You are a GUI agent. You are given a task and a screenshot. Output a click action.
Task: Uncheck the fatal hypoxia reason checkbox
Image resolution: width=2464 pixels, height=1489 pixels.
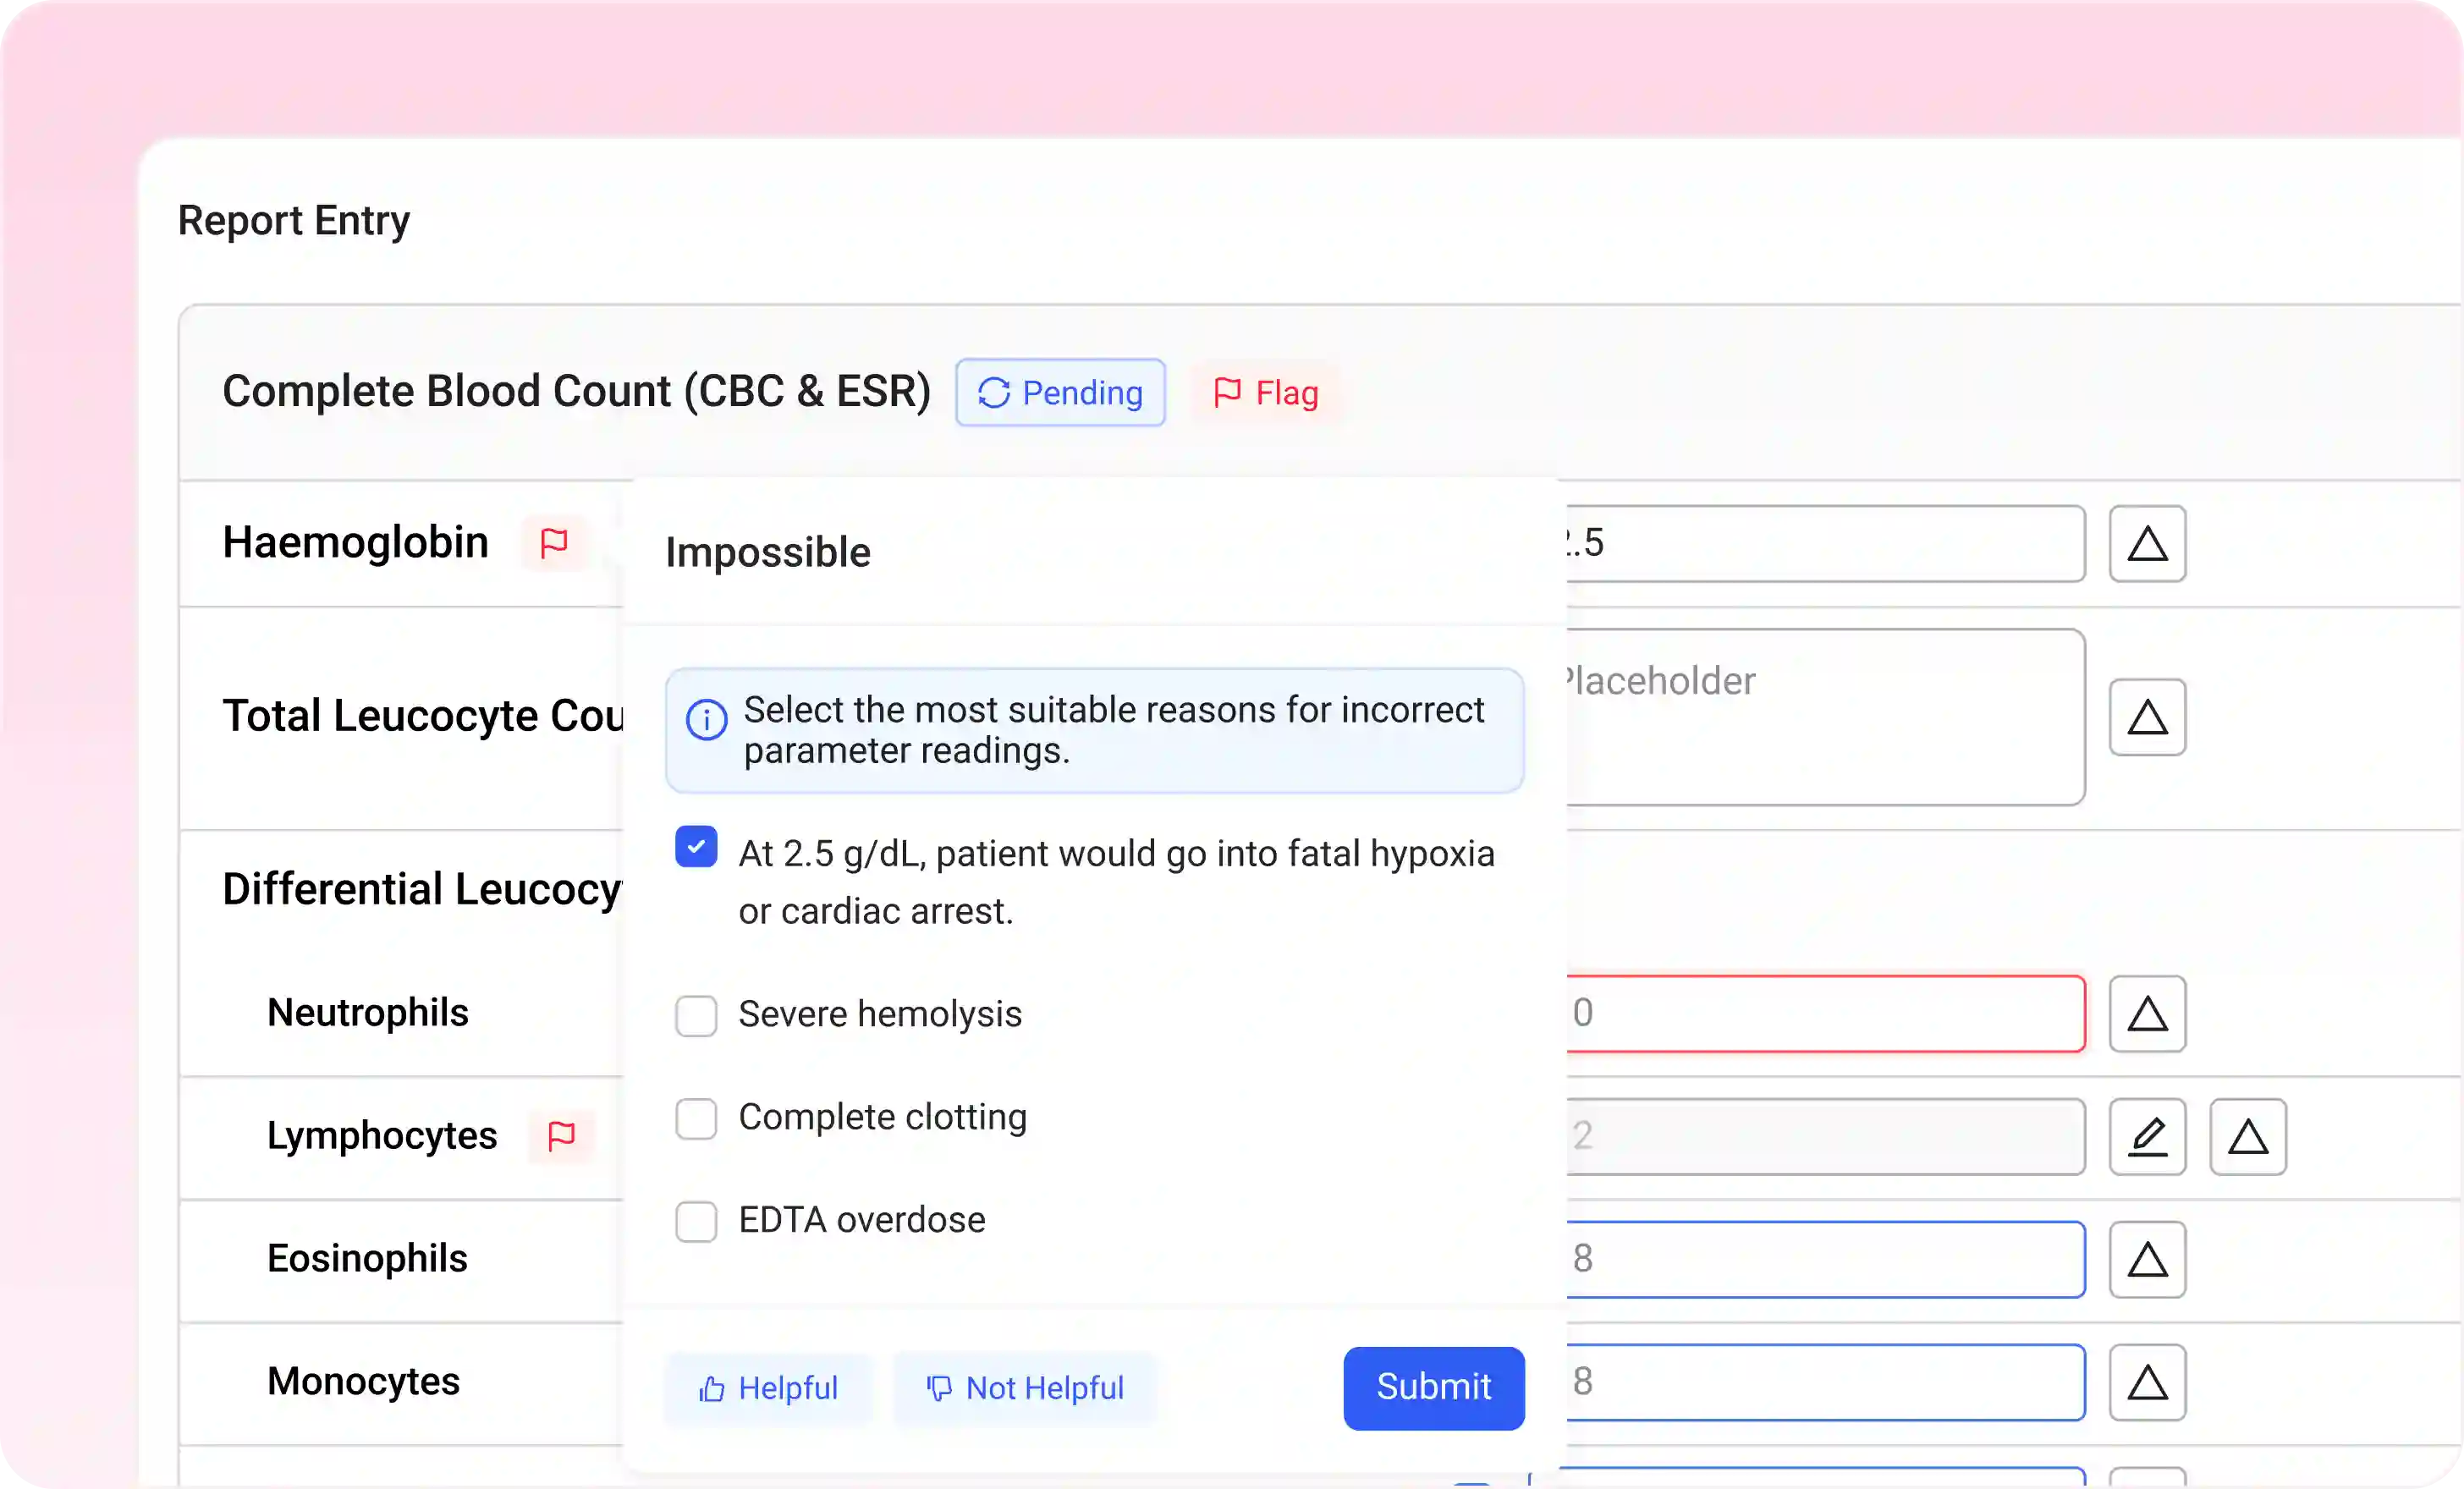(x=696, y=847)
